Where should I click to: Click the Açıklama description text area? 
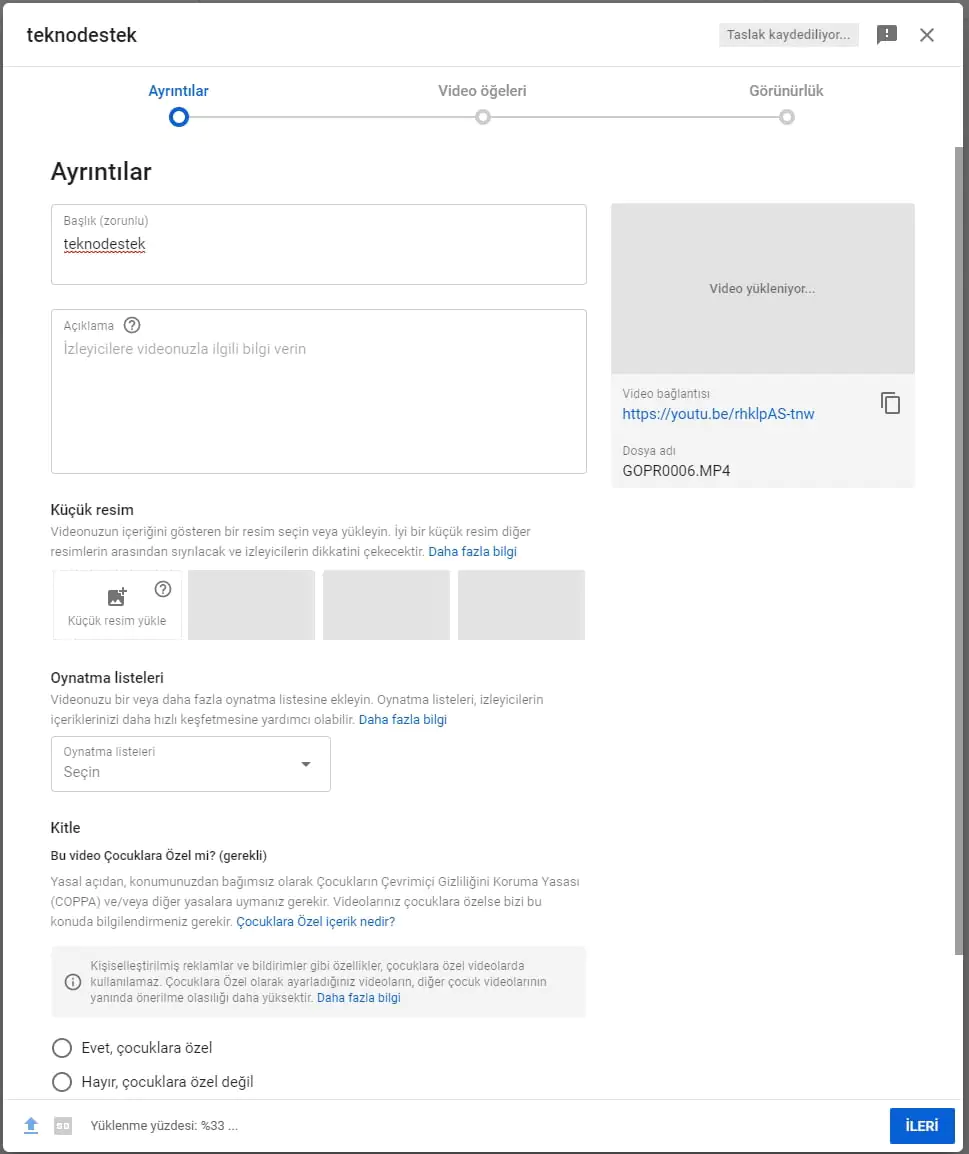[x=319, y=392]
